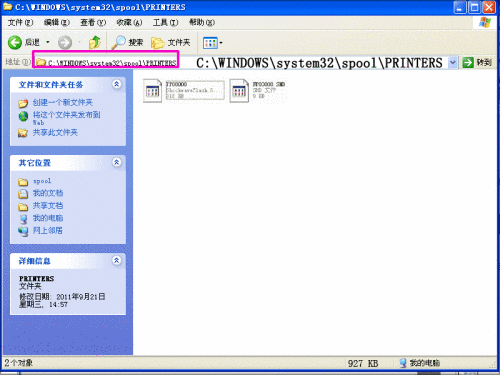
Task: Click the Forward arrow icon
Action: point(65,42)
